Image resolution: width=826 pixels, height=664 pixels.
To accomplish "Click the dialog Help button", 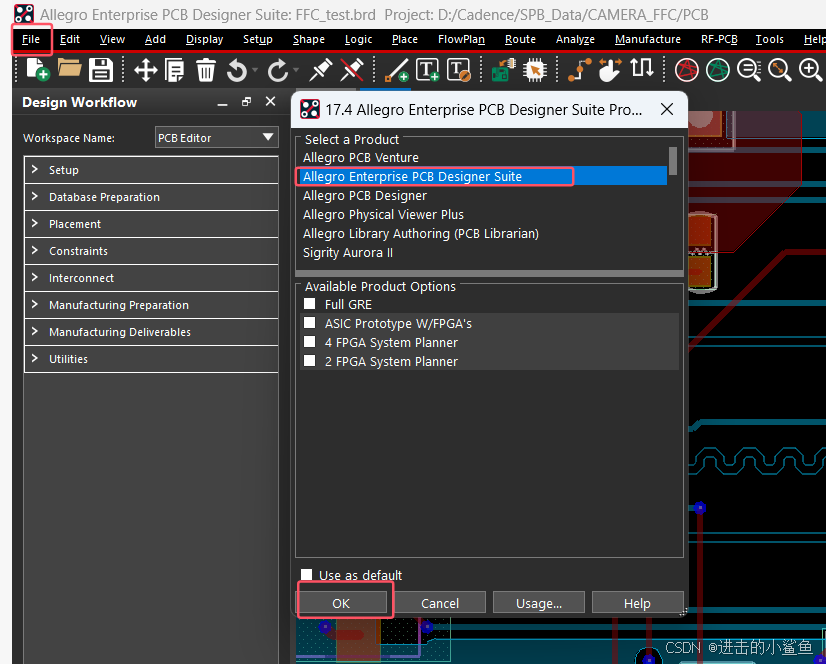I will (x=637, y=603).
